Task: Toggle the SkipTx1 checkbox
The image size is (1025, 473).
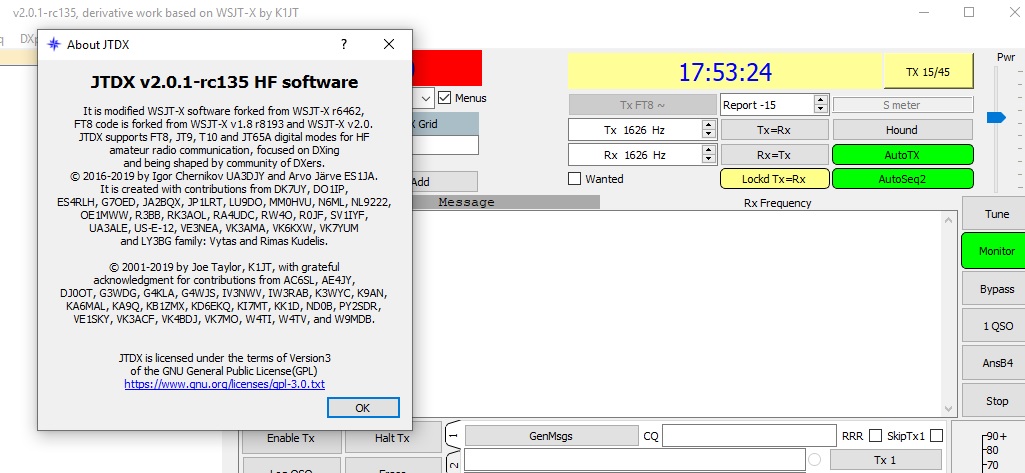Action: (937, 435)
